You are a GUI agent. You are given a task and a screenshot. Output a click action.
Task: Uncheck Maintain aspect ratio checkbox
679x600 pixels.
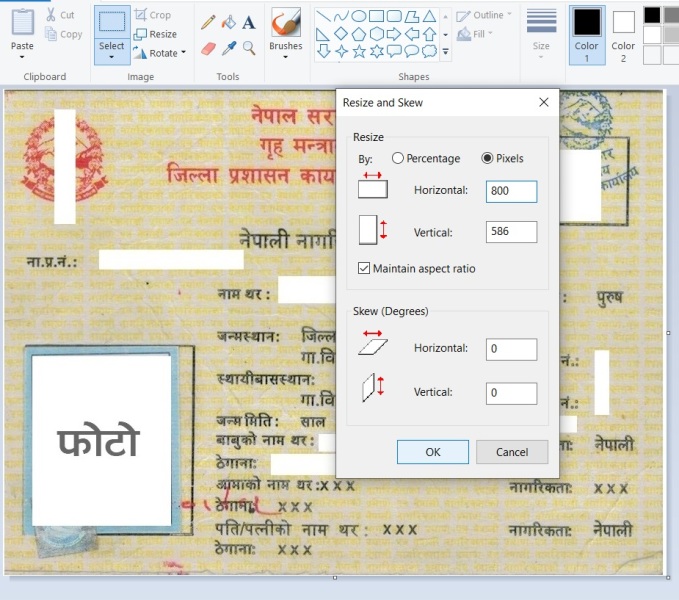click(365, 268)
